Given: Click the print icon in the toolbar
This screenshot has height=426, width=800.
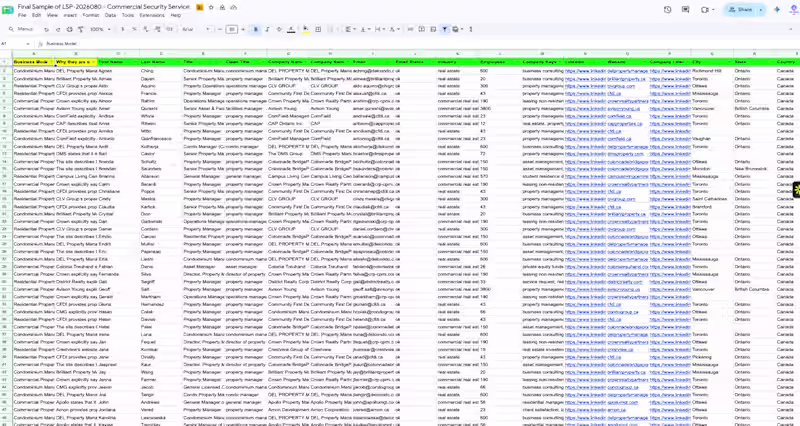Looking at the screenshot, I should click(69, 30).
